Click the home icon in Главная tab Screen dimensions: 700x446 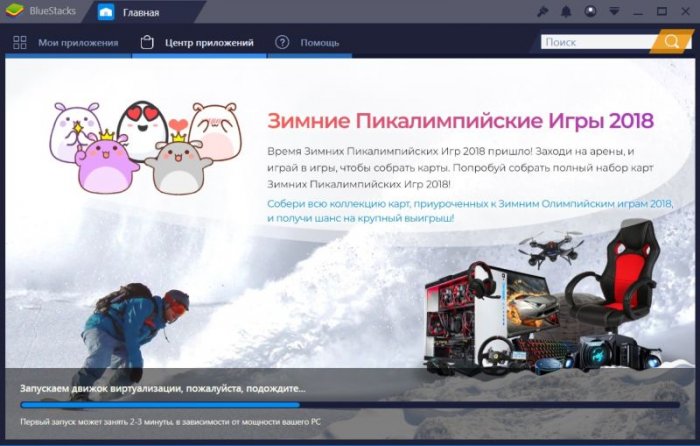point(106,13)
